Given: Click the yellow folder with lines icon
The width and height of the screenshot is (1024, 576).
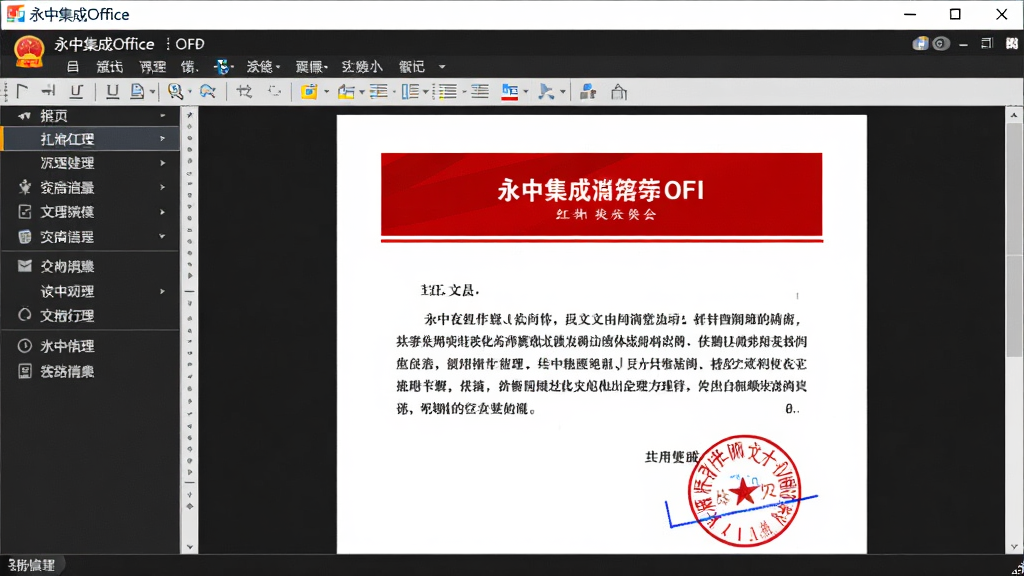Looking at the screenshot, I should point(346,92).
